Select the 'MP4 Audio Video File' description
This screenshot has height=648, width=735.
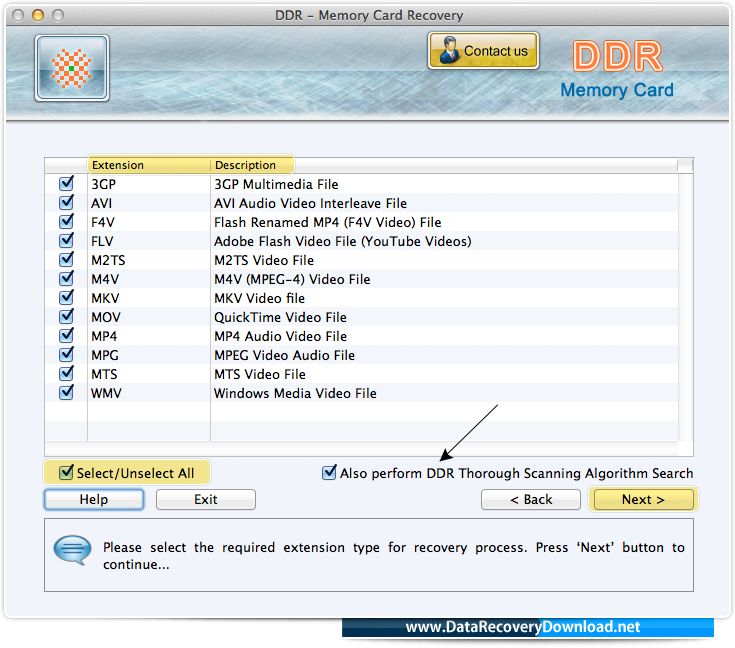point(280,336)
